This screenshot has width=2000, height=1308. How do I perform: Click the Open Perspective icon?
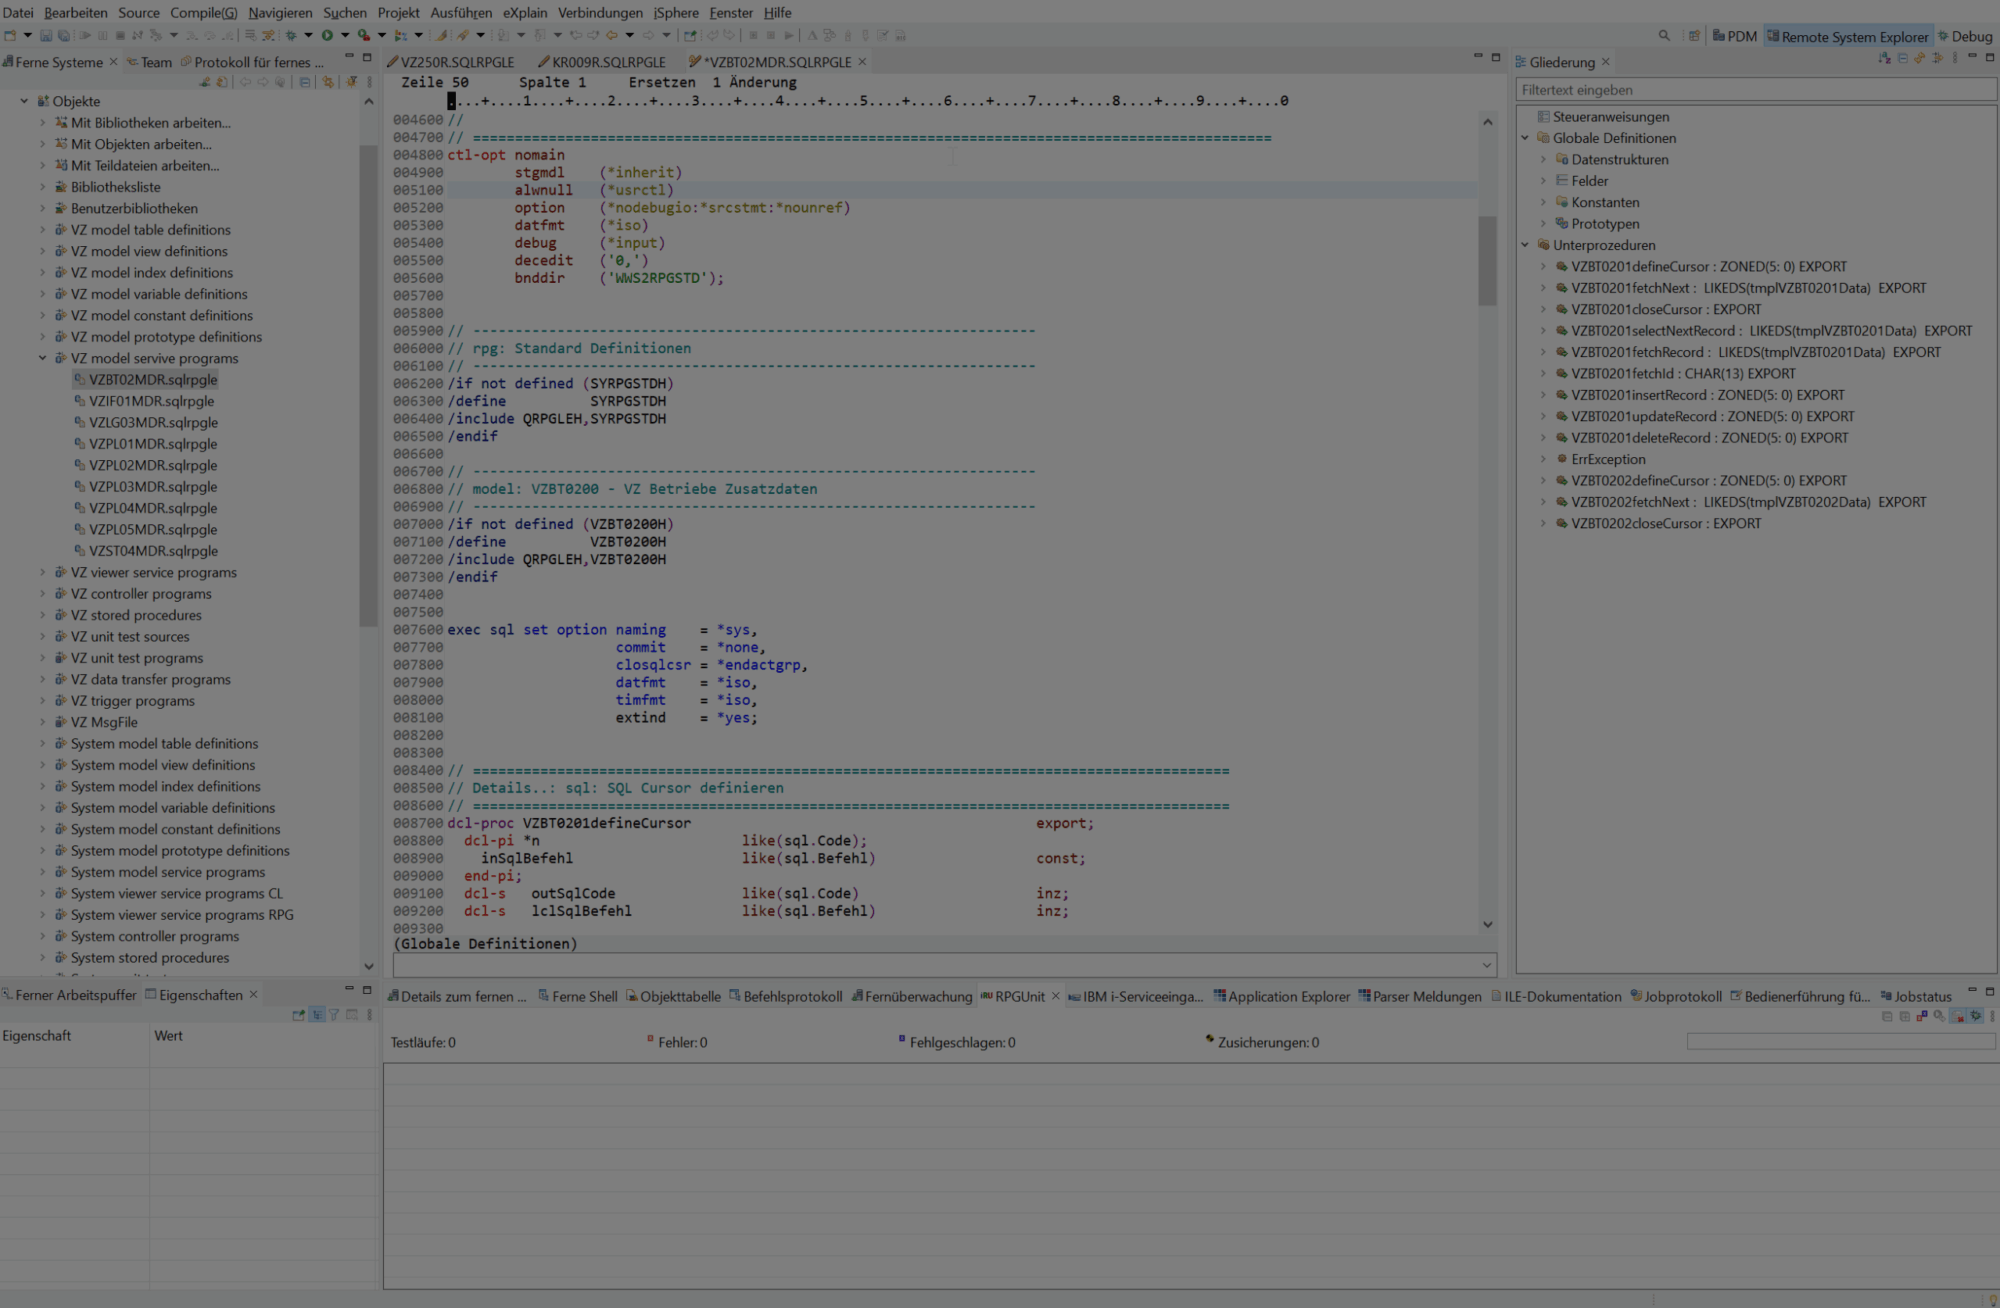(x=1694, y=36)
